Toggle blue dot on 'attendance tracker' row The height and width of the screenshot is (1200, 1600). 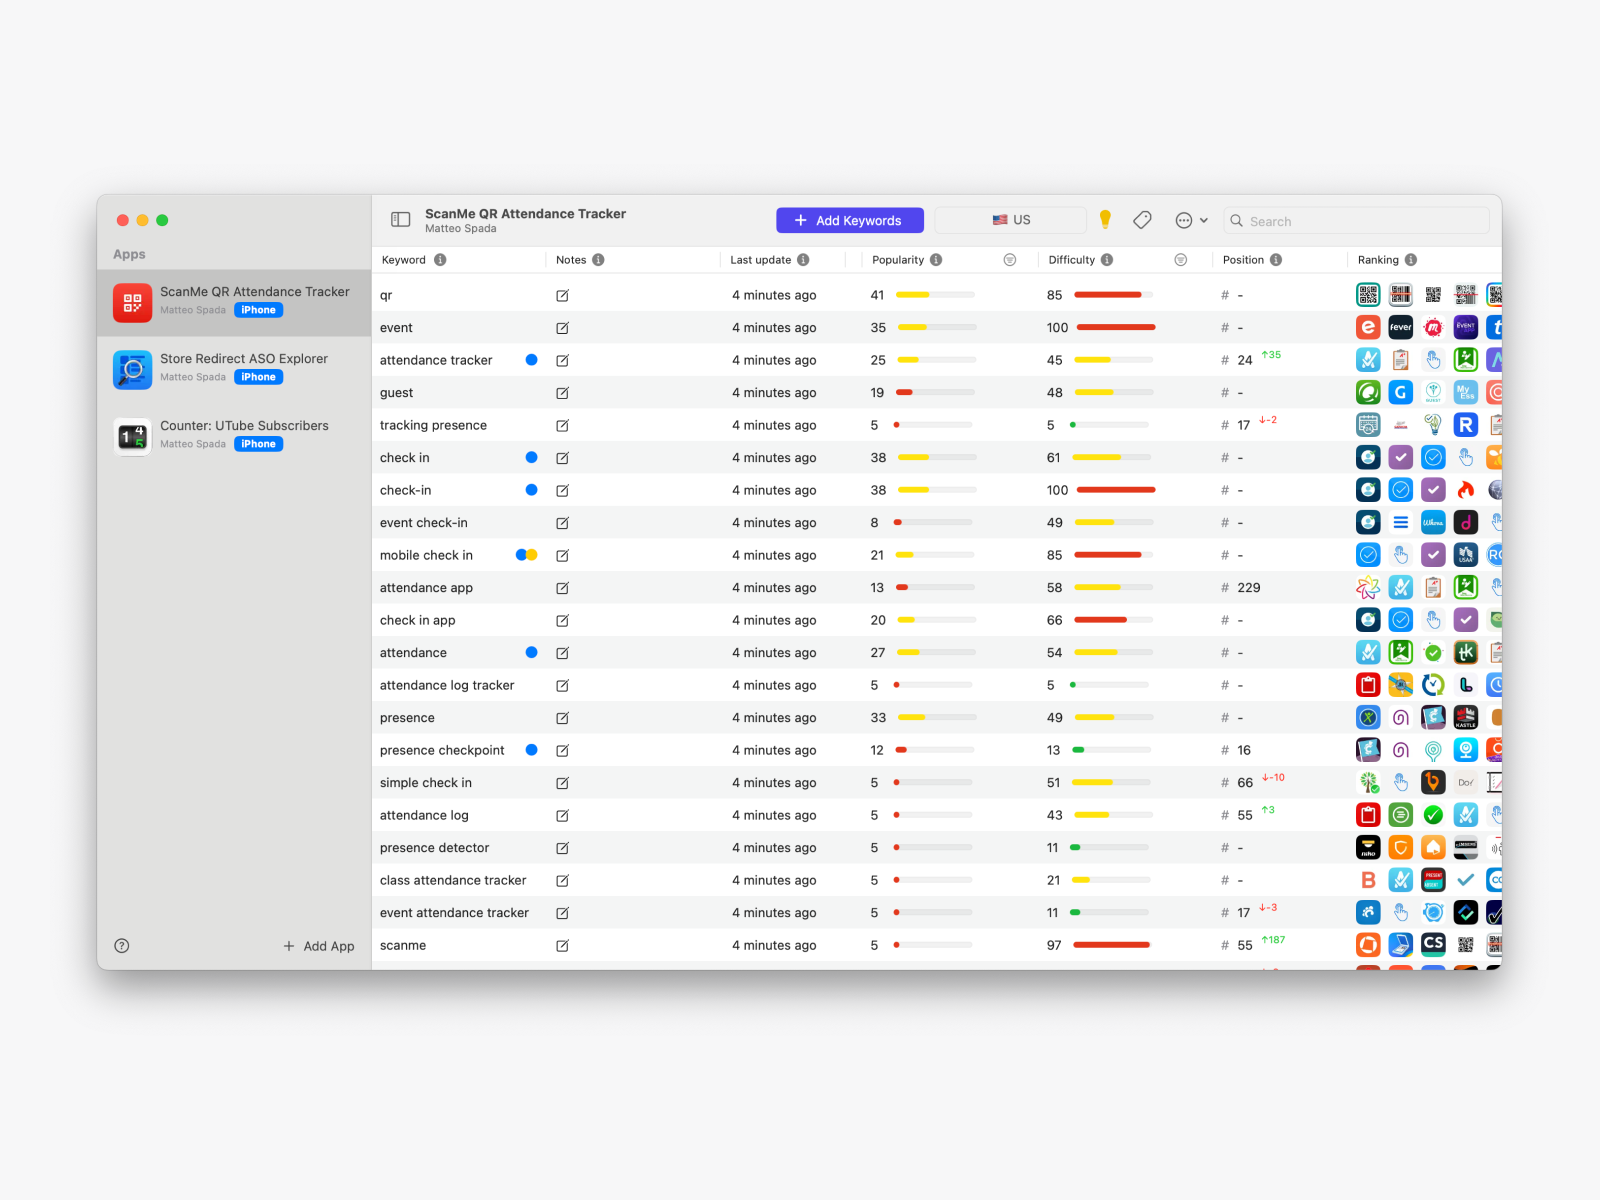point(531,360)
